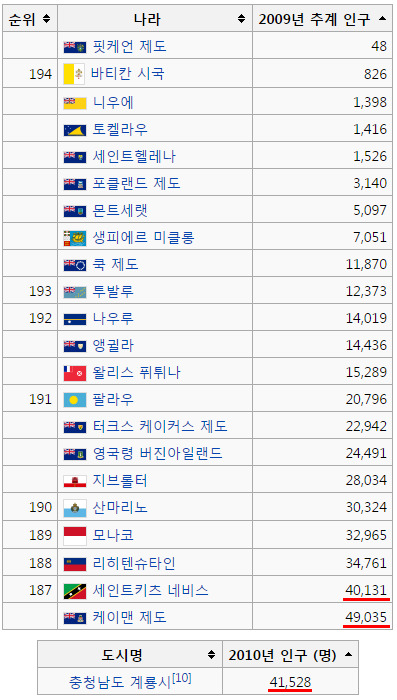Open the 쿡 제도 link
This screenshot has height=700, width=397.
[x=115, y=265]
